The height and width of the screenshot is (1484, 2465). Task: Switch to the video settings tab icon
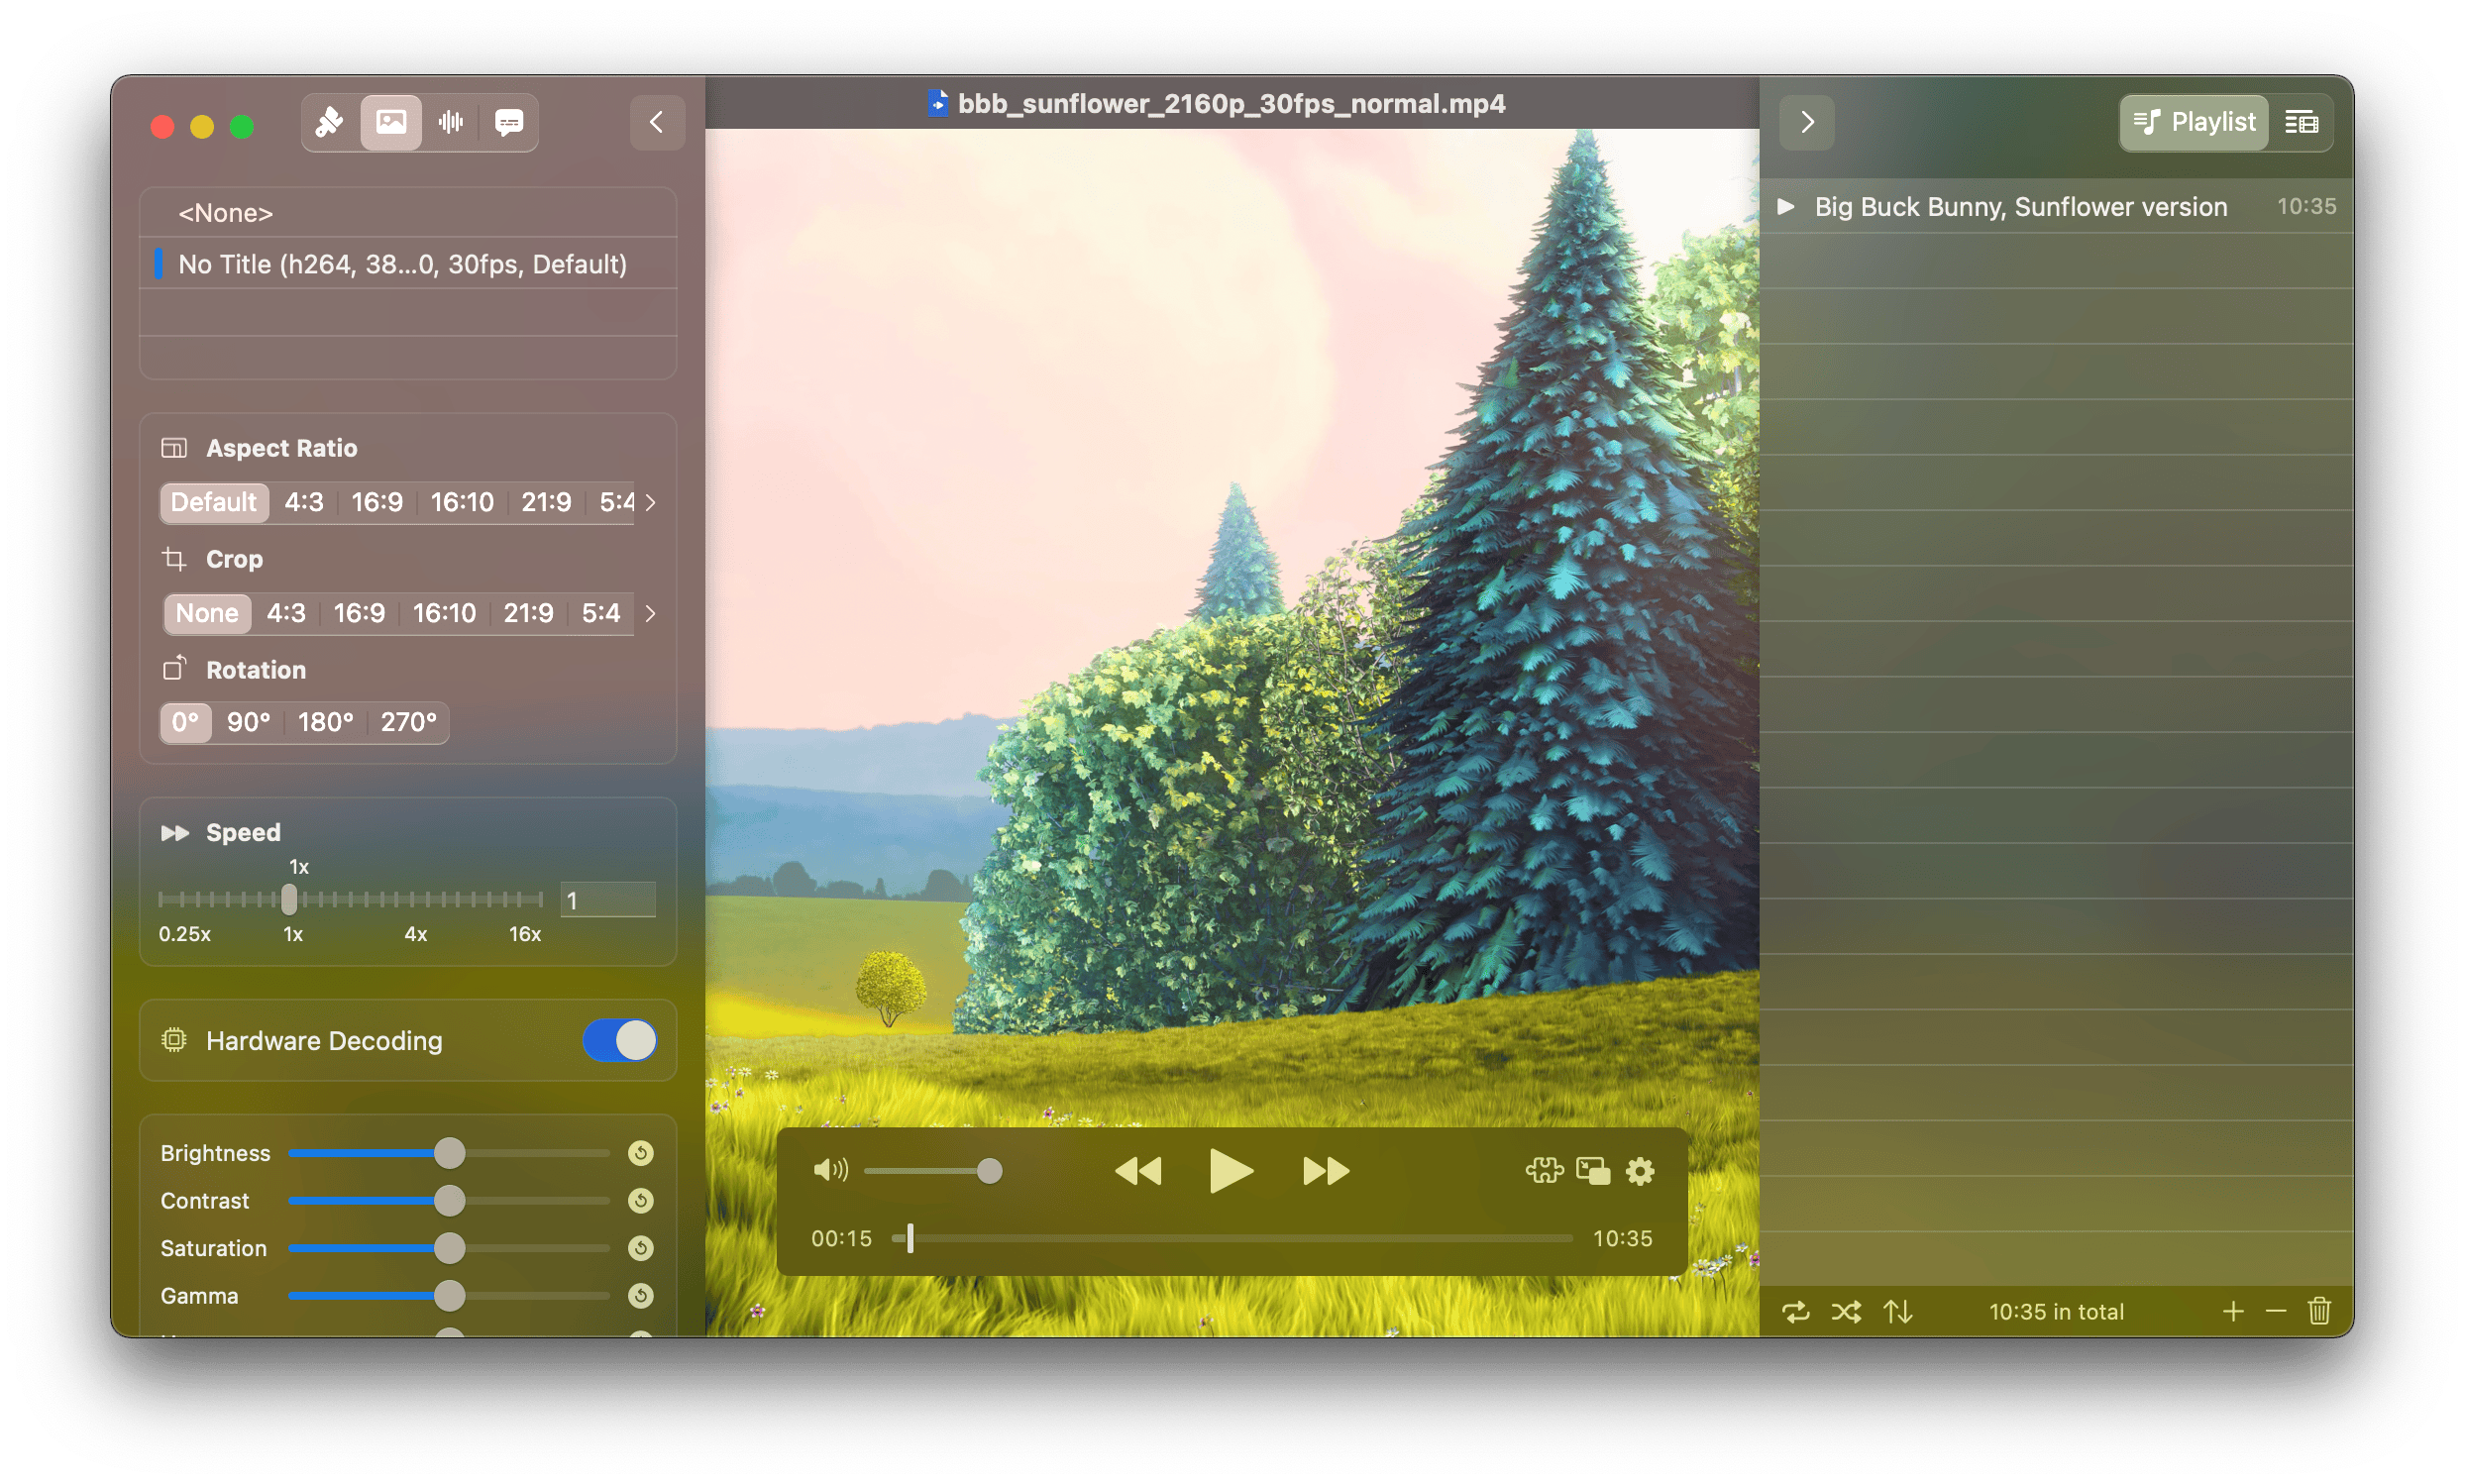tap(390, 122)
